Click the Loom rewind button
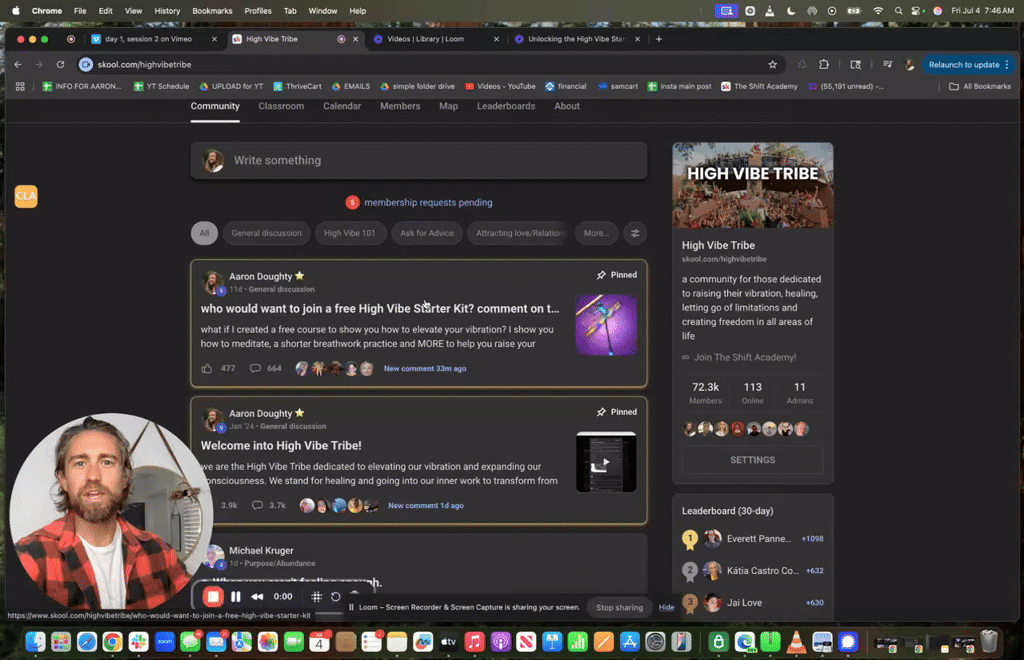The image size is (1024, 660). (x=257, y=596)
